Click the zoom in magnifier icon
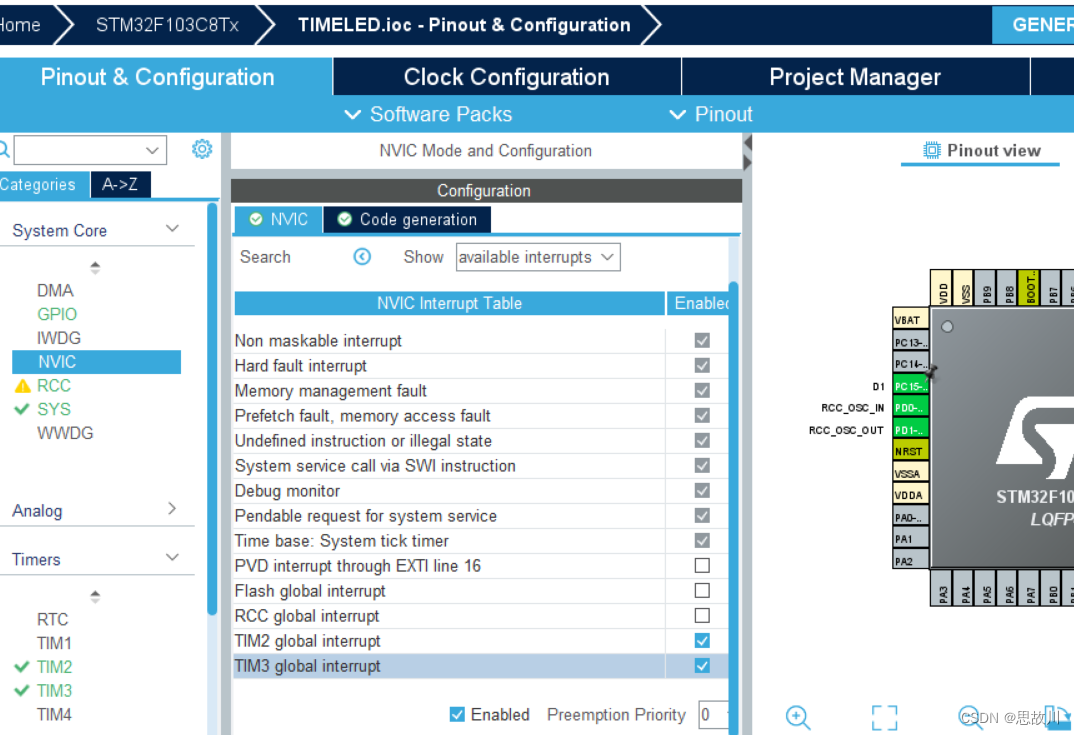The height and width of the screenshot is (735, 1074). [x=798, y=717]
